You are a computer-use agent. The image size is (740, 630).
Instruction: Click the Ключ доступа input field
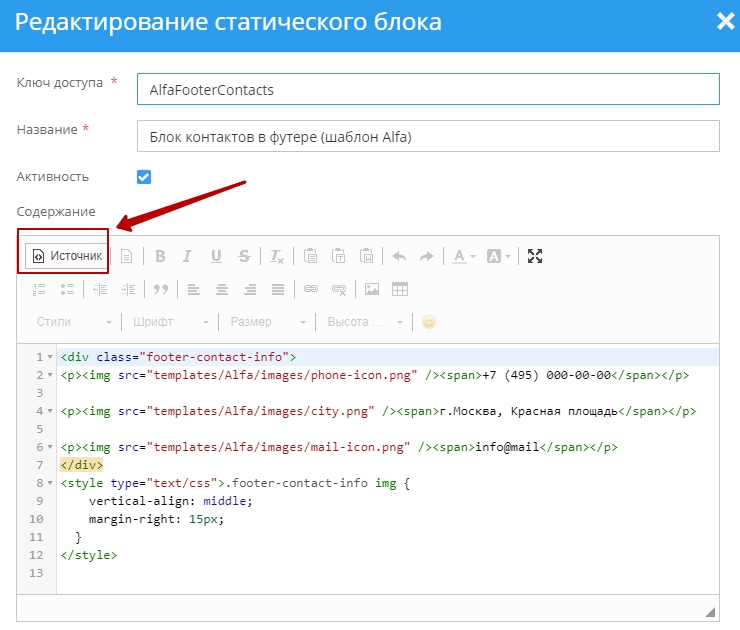pyautogui.click(x=428, y=89)
